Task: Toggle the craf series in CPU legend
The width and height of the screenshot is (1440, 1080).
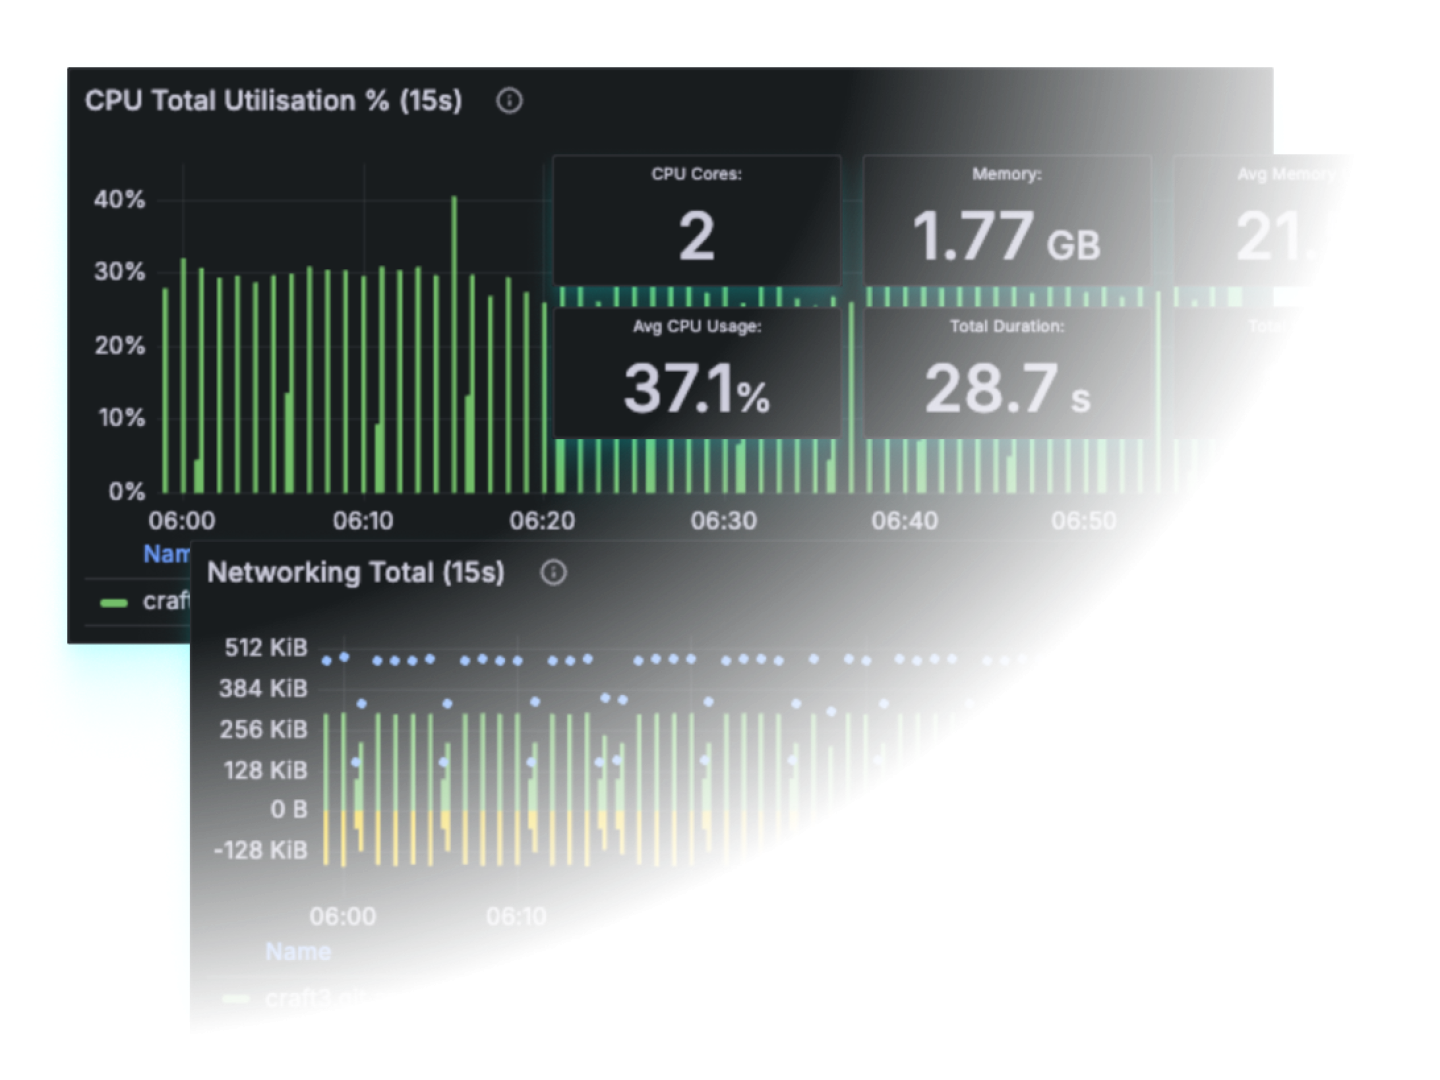Action: click(165, 601)
